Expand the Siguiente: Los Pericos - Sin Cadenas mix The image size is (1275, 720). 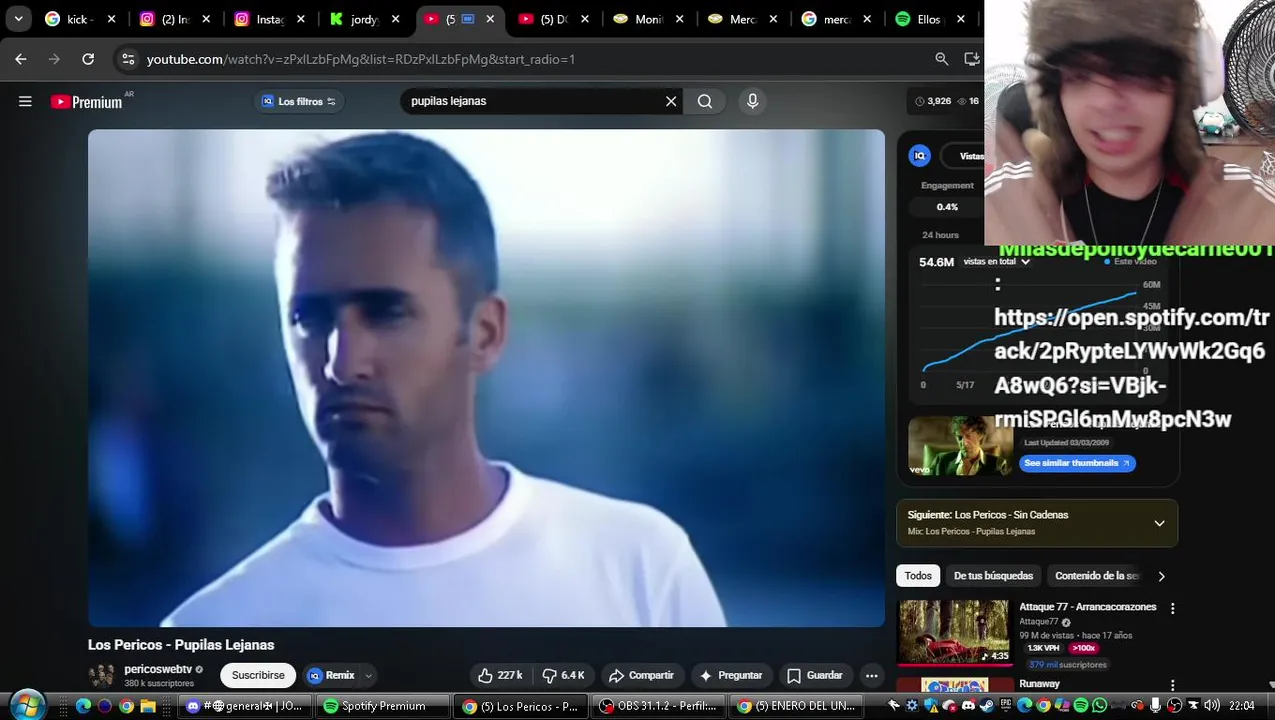1159,523
